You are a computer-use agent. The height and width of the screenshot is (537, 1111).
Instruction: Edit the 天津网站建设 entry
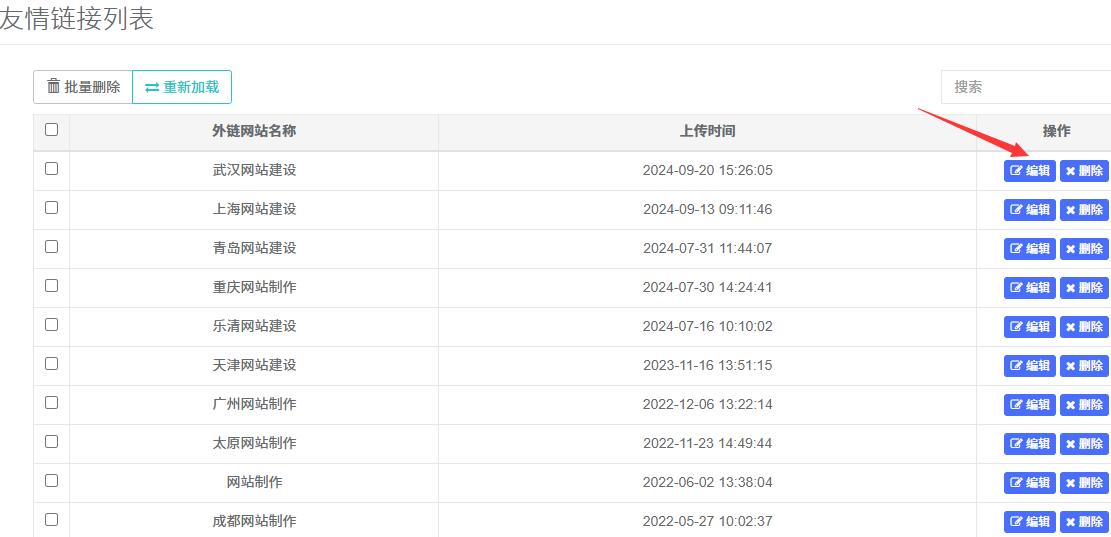tap(1029, 366)
